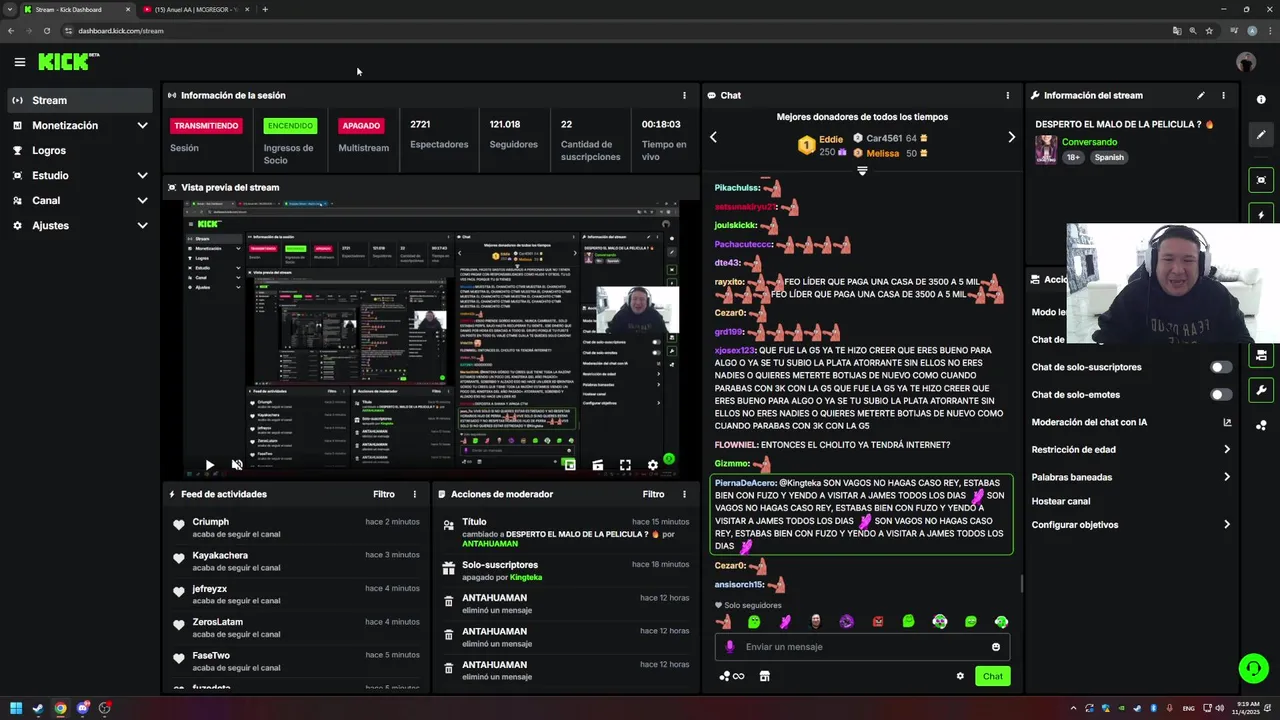The image size is (1280, 720).
Task: Expand Restricción de edad settings
Action: 1131,450
